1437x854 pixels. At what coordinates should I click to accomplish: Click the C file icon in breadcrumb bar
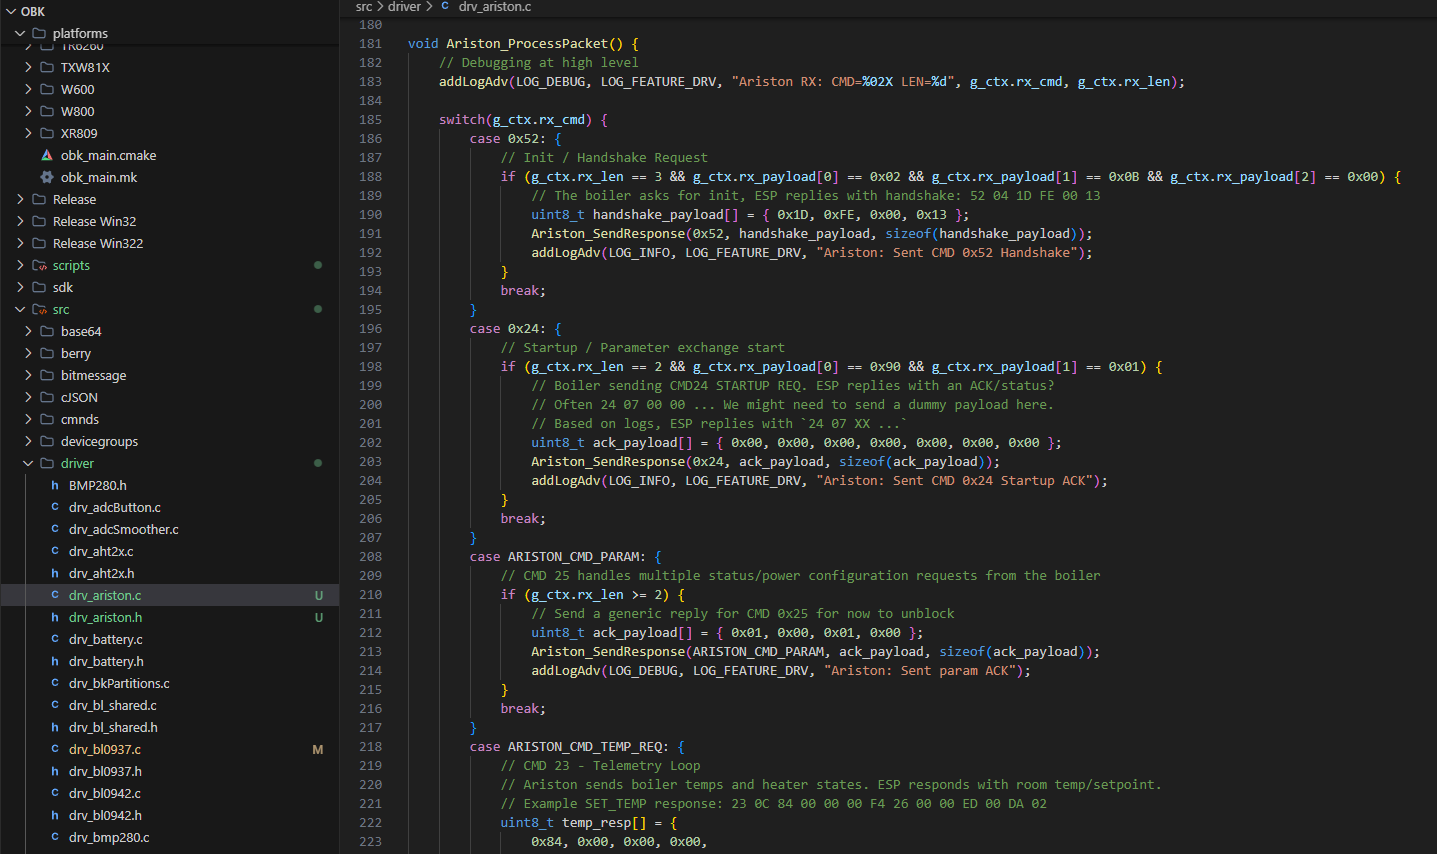click(x=445, y=7)
